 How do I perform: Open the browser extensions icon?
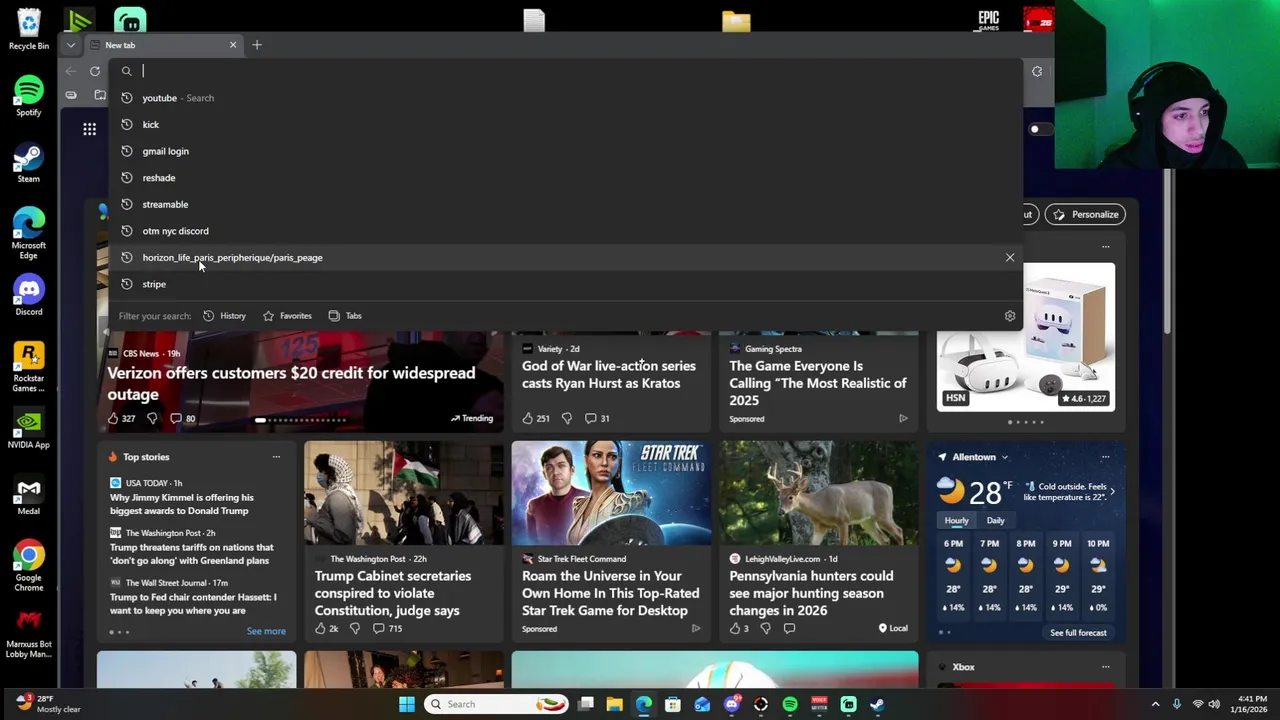[1037, 71]
